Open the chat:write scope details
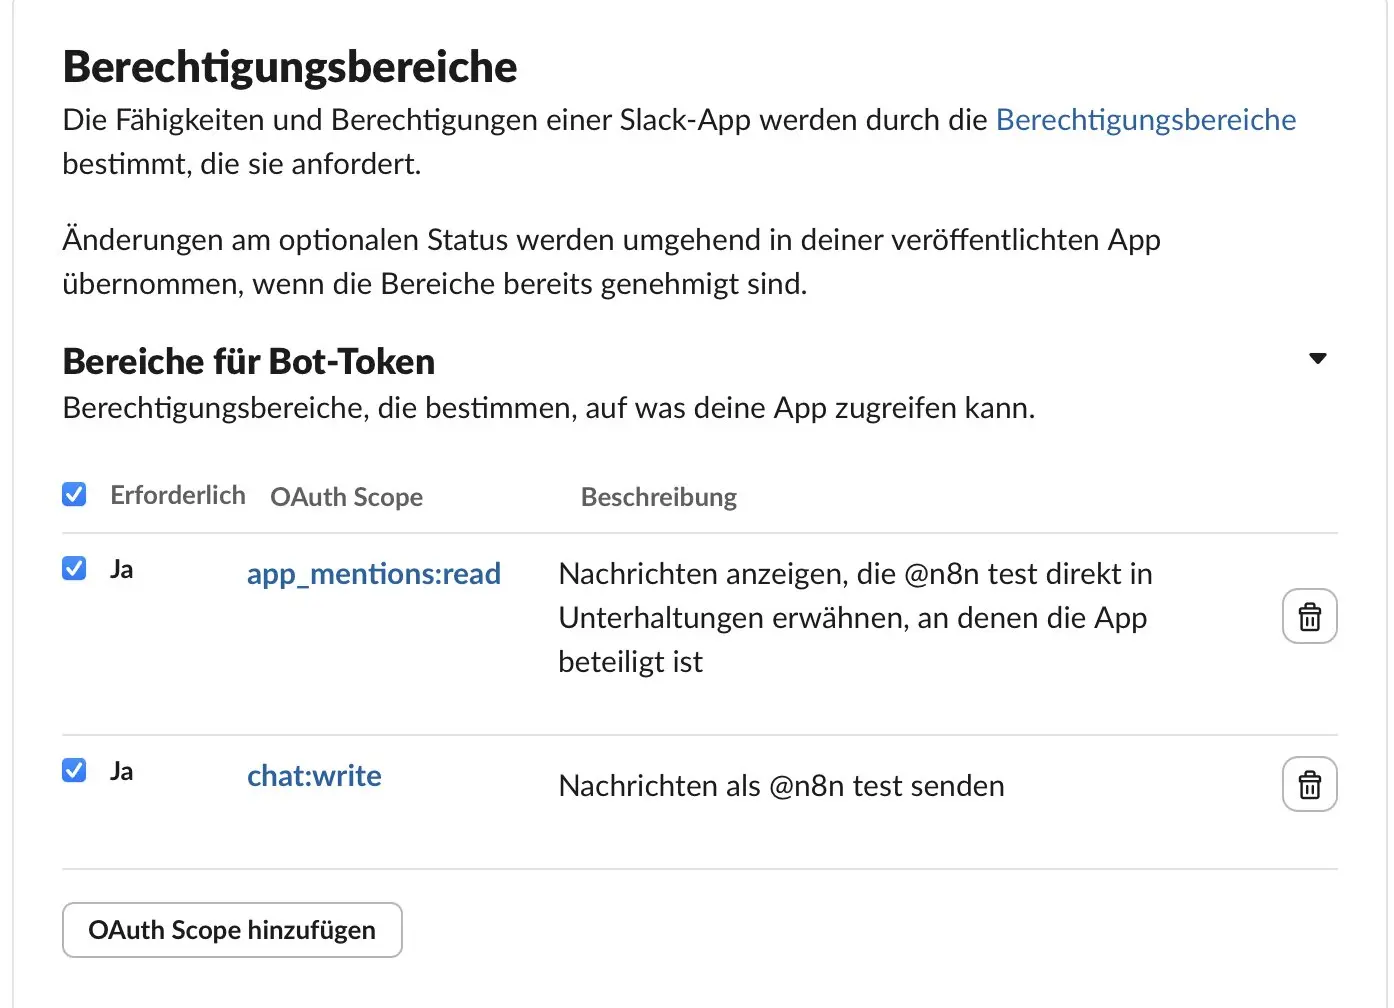This screenshot has width=1394, height=1008. click(314, 775)
